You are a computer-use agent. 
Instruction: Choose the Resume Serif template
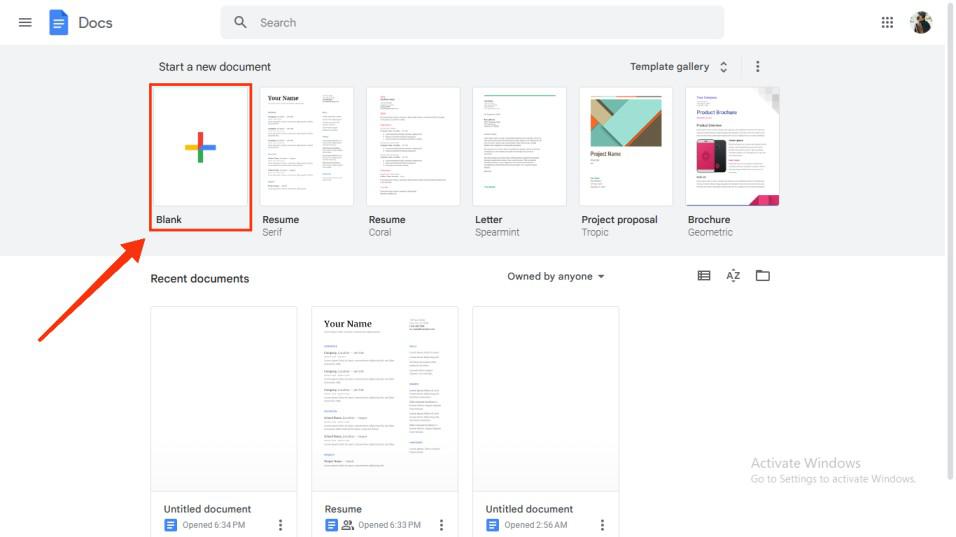point(307,147)
